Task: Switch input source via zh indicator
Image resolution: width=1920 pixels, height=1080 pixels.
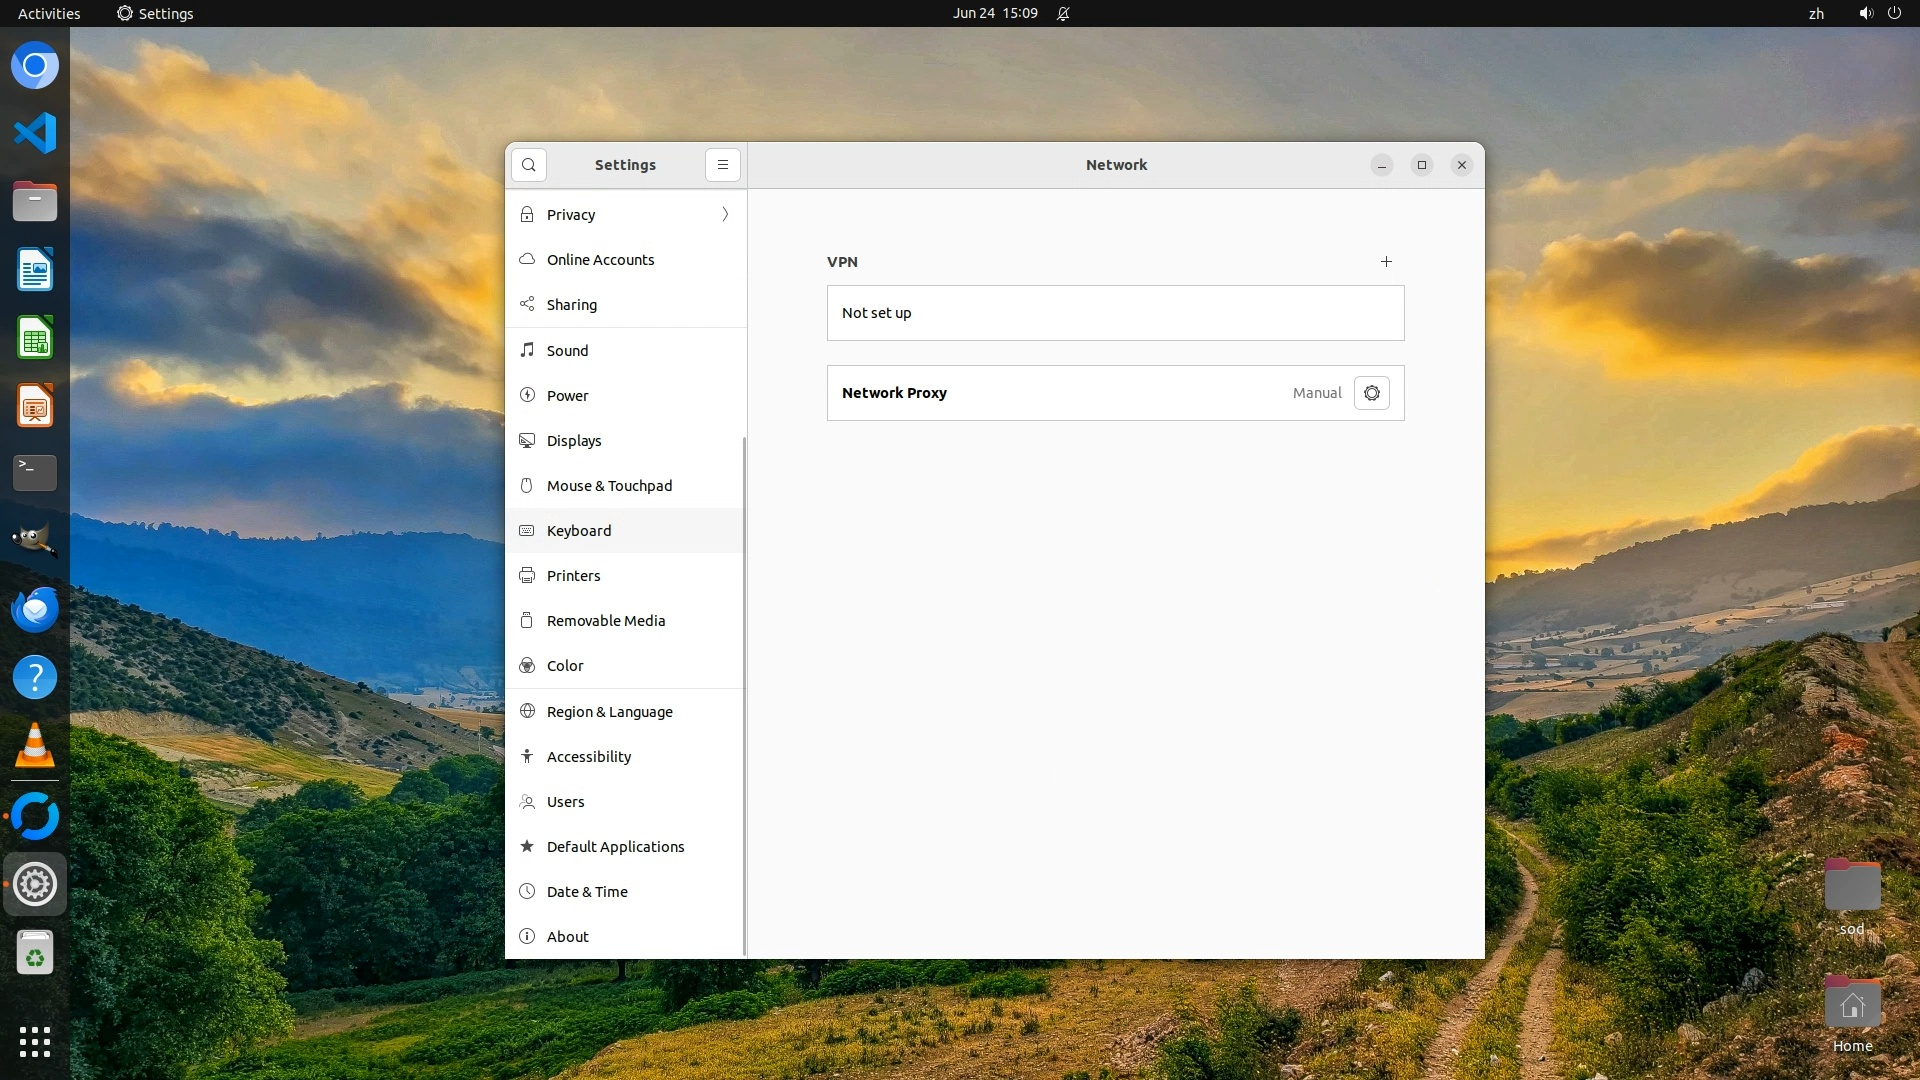Action: (1816, 13)
